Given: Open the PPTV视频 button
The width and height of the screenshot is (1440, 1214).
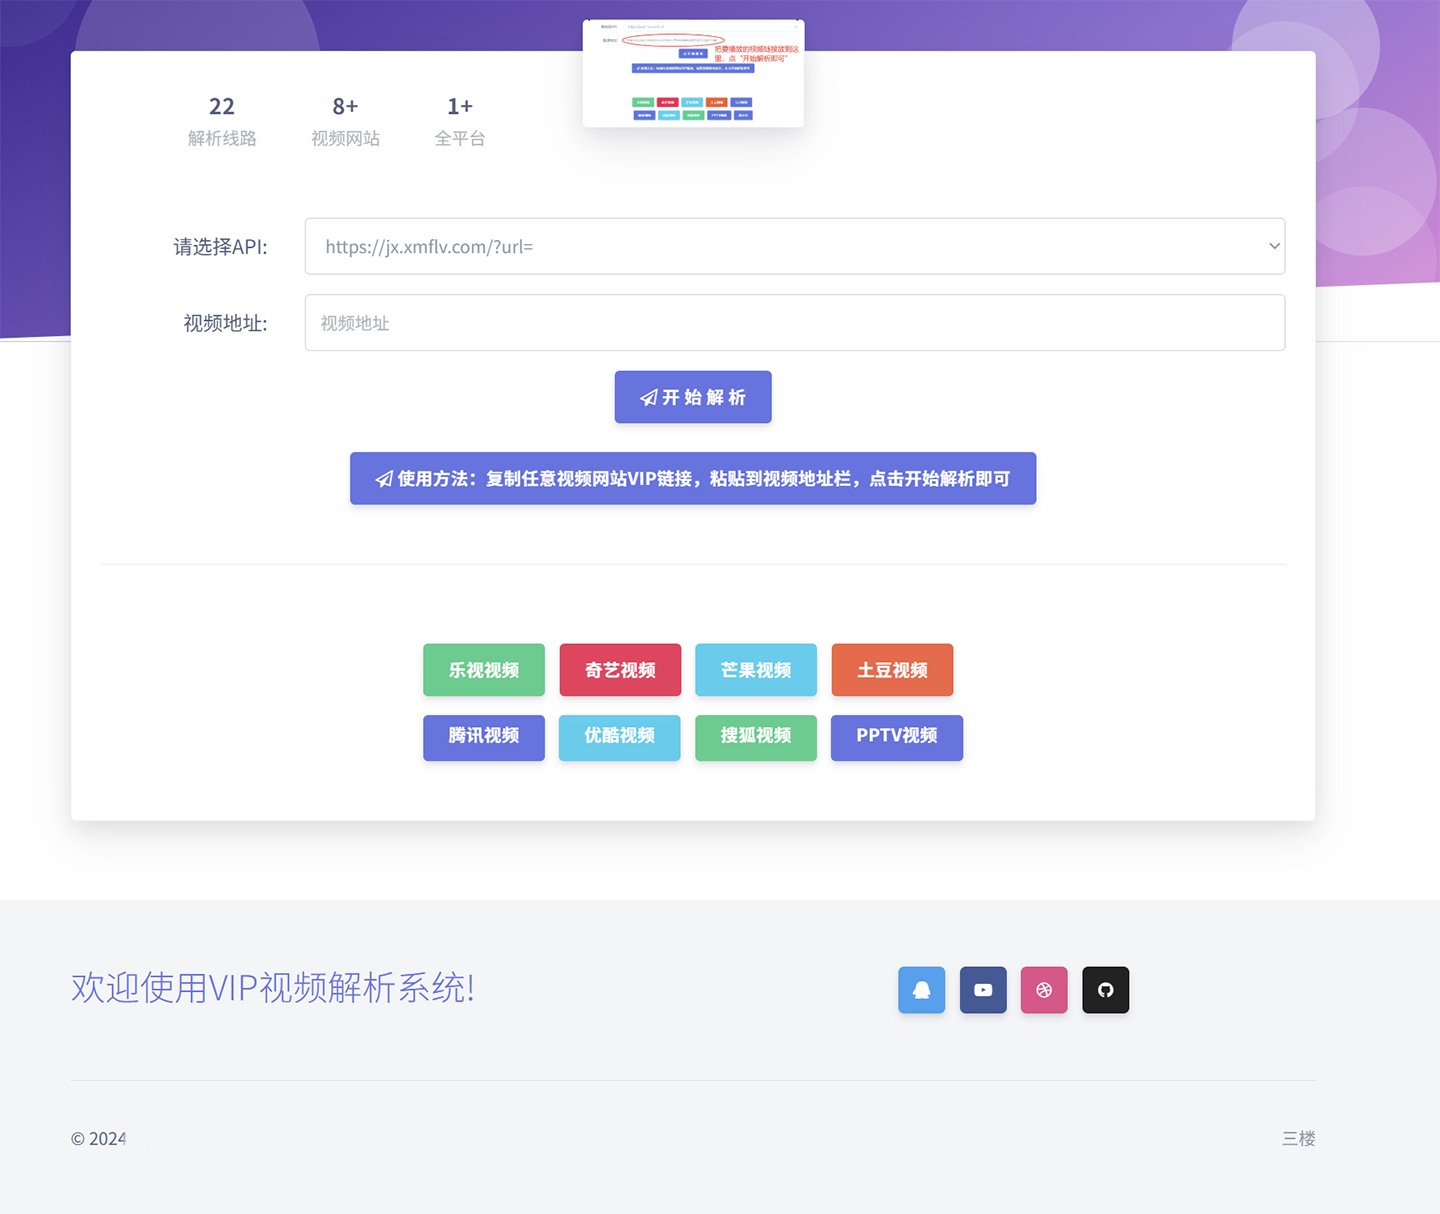Looking at the screenshot, I should click(x=896, y=737).
